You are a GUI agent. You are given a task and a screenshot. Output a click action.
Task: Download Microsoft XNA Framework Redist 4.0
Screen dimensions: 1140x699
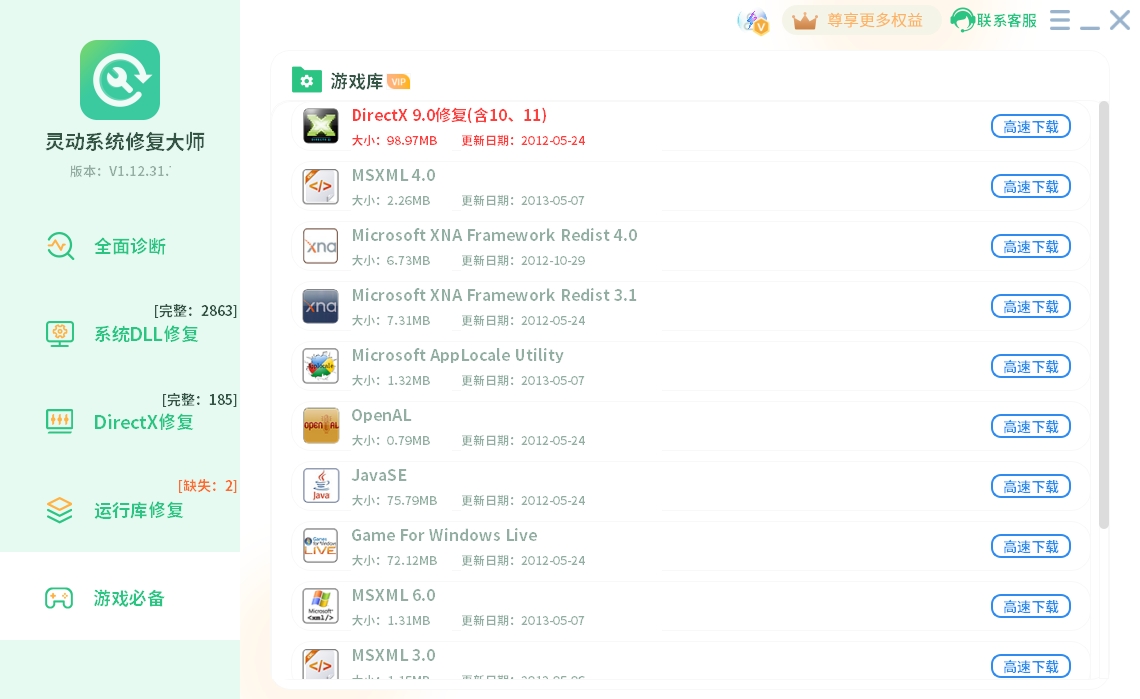1031,247
